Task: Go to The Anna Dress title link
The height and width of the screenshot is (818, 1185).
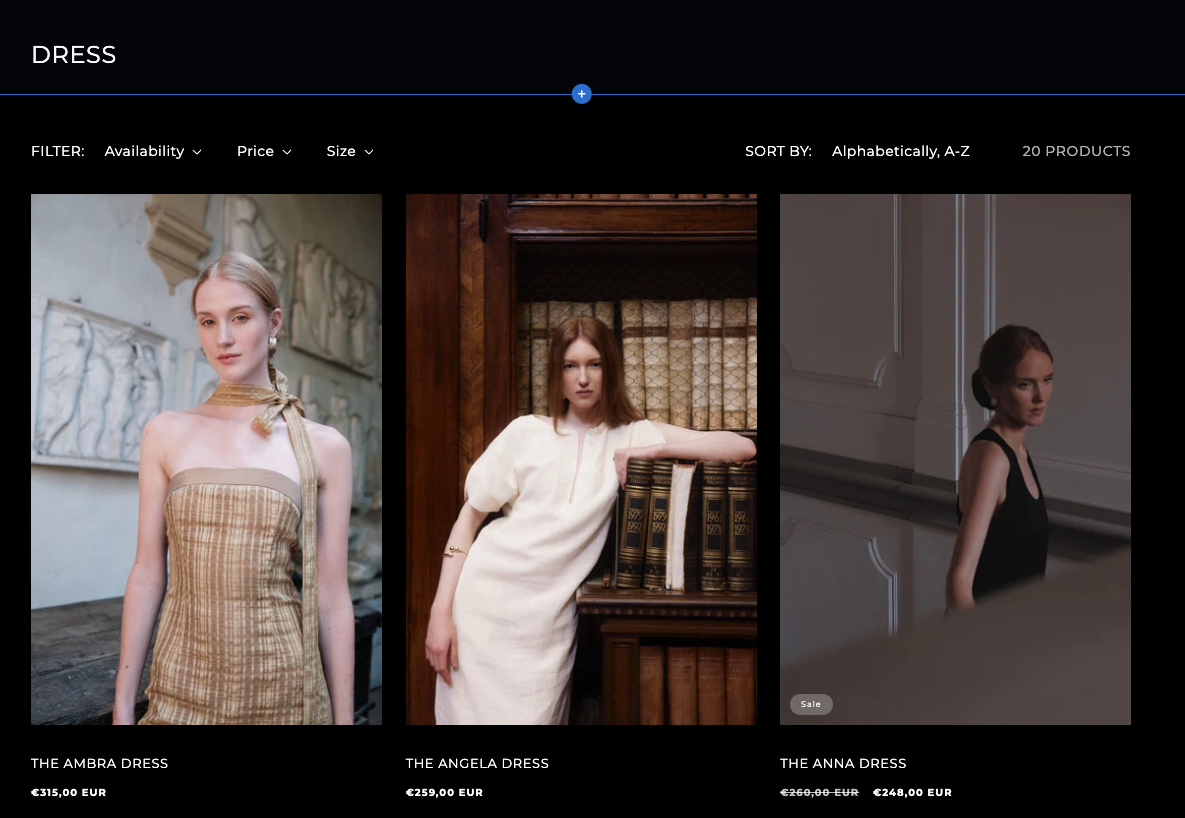Action: point(843,763)
